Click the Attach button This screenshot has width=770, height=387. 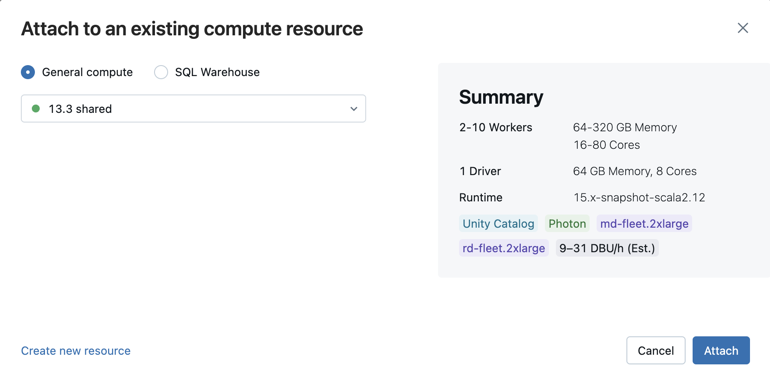click(721, 351)
